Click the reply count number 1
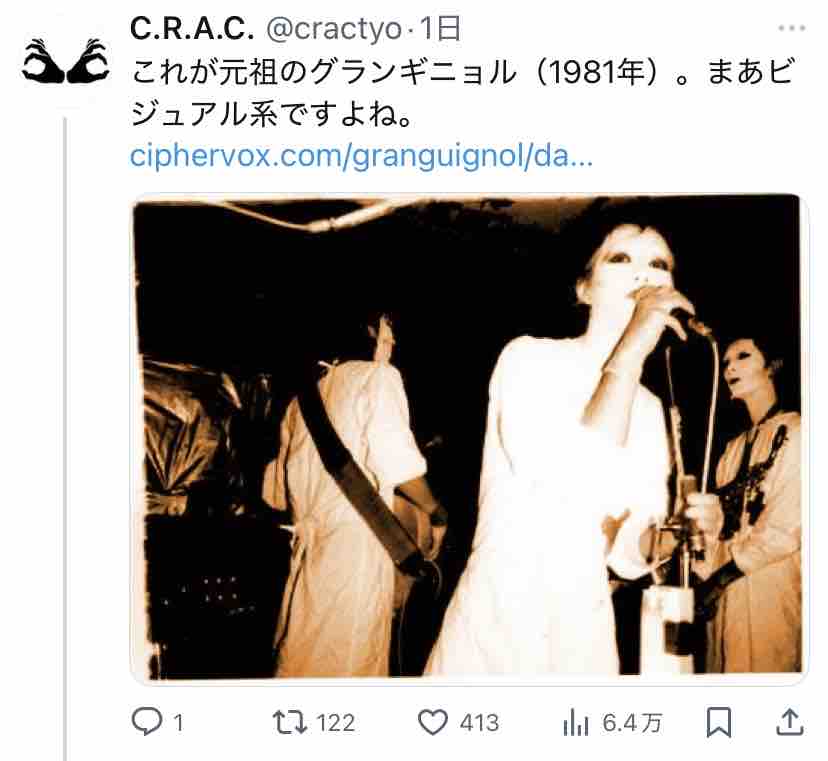The image size is (828, 761). click(178, 723)
